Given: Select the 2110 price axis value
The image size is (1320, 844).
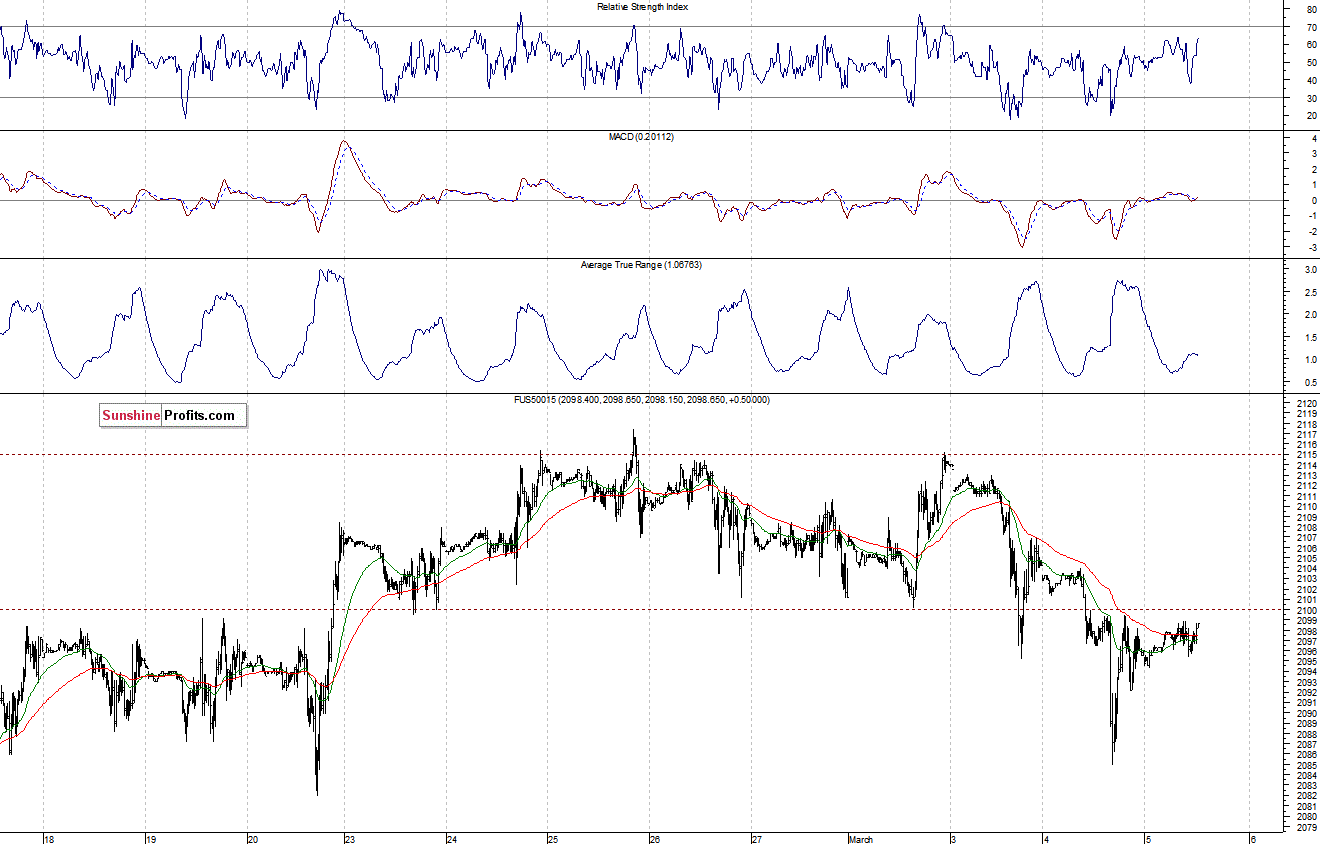Looking at the screenshot, I should (x=1305, y=507).
